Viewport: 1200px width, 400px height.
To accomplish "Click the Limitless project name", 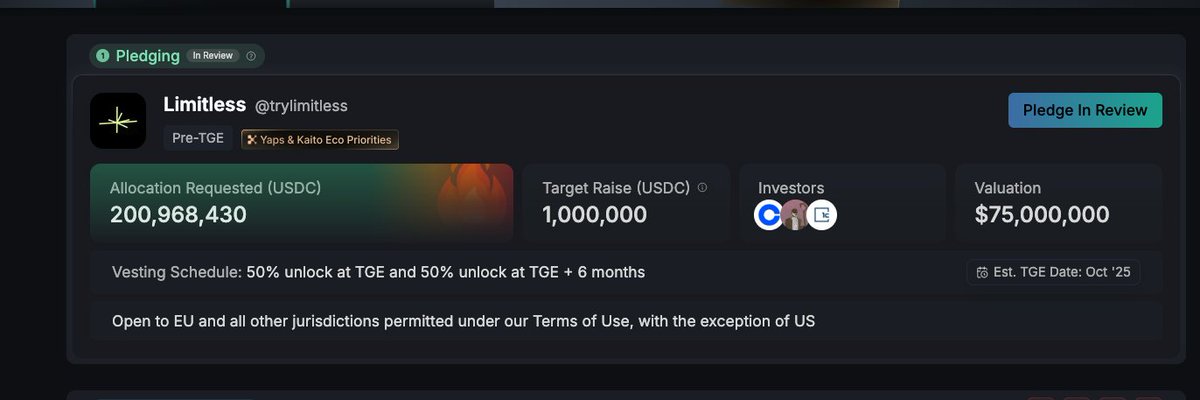I will 204,105.
